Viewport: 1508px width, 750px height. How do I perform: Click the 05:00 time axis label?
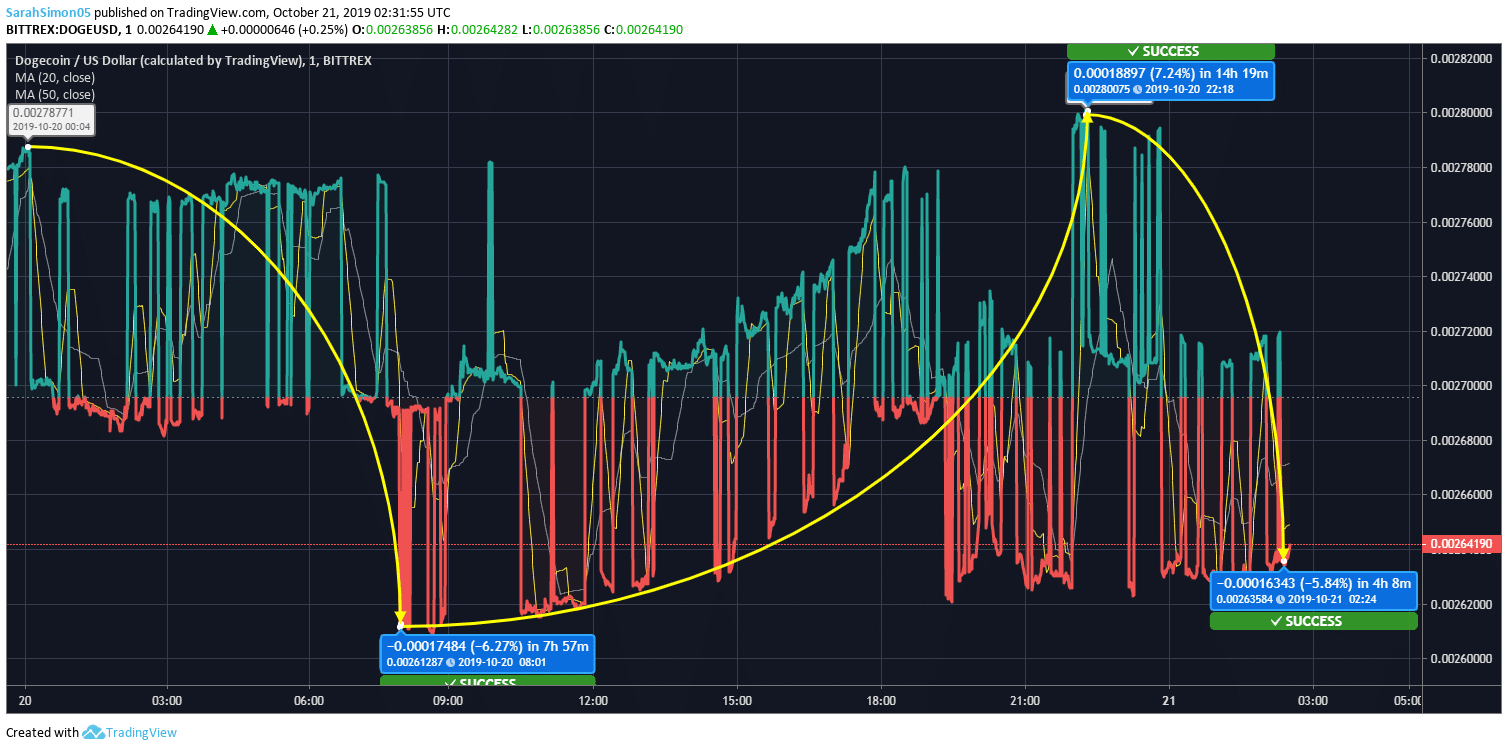click(1406, 701)
